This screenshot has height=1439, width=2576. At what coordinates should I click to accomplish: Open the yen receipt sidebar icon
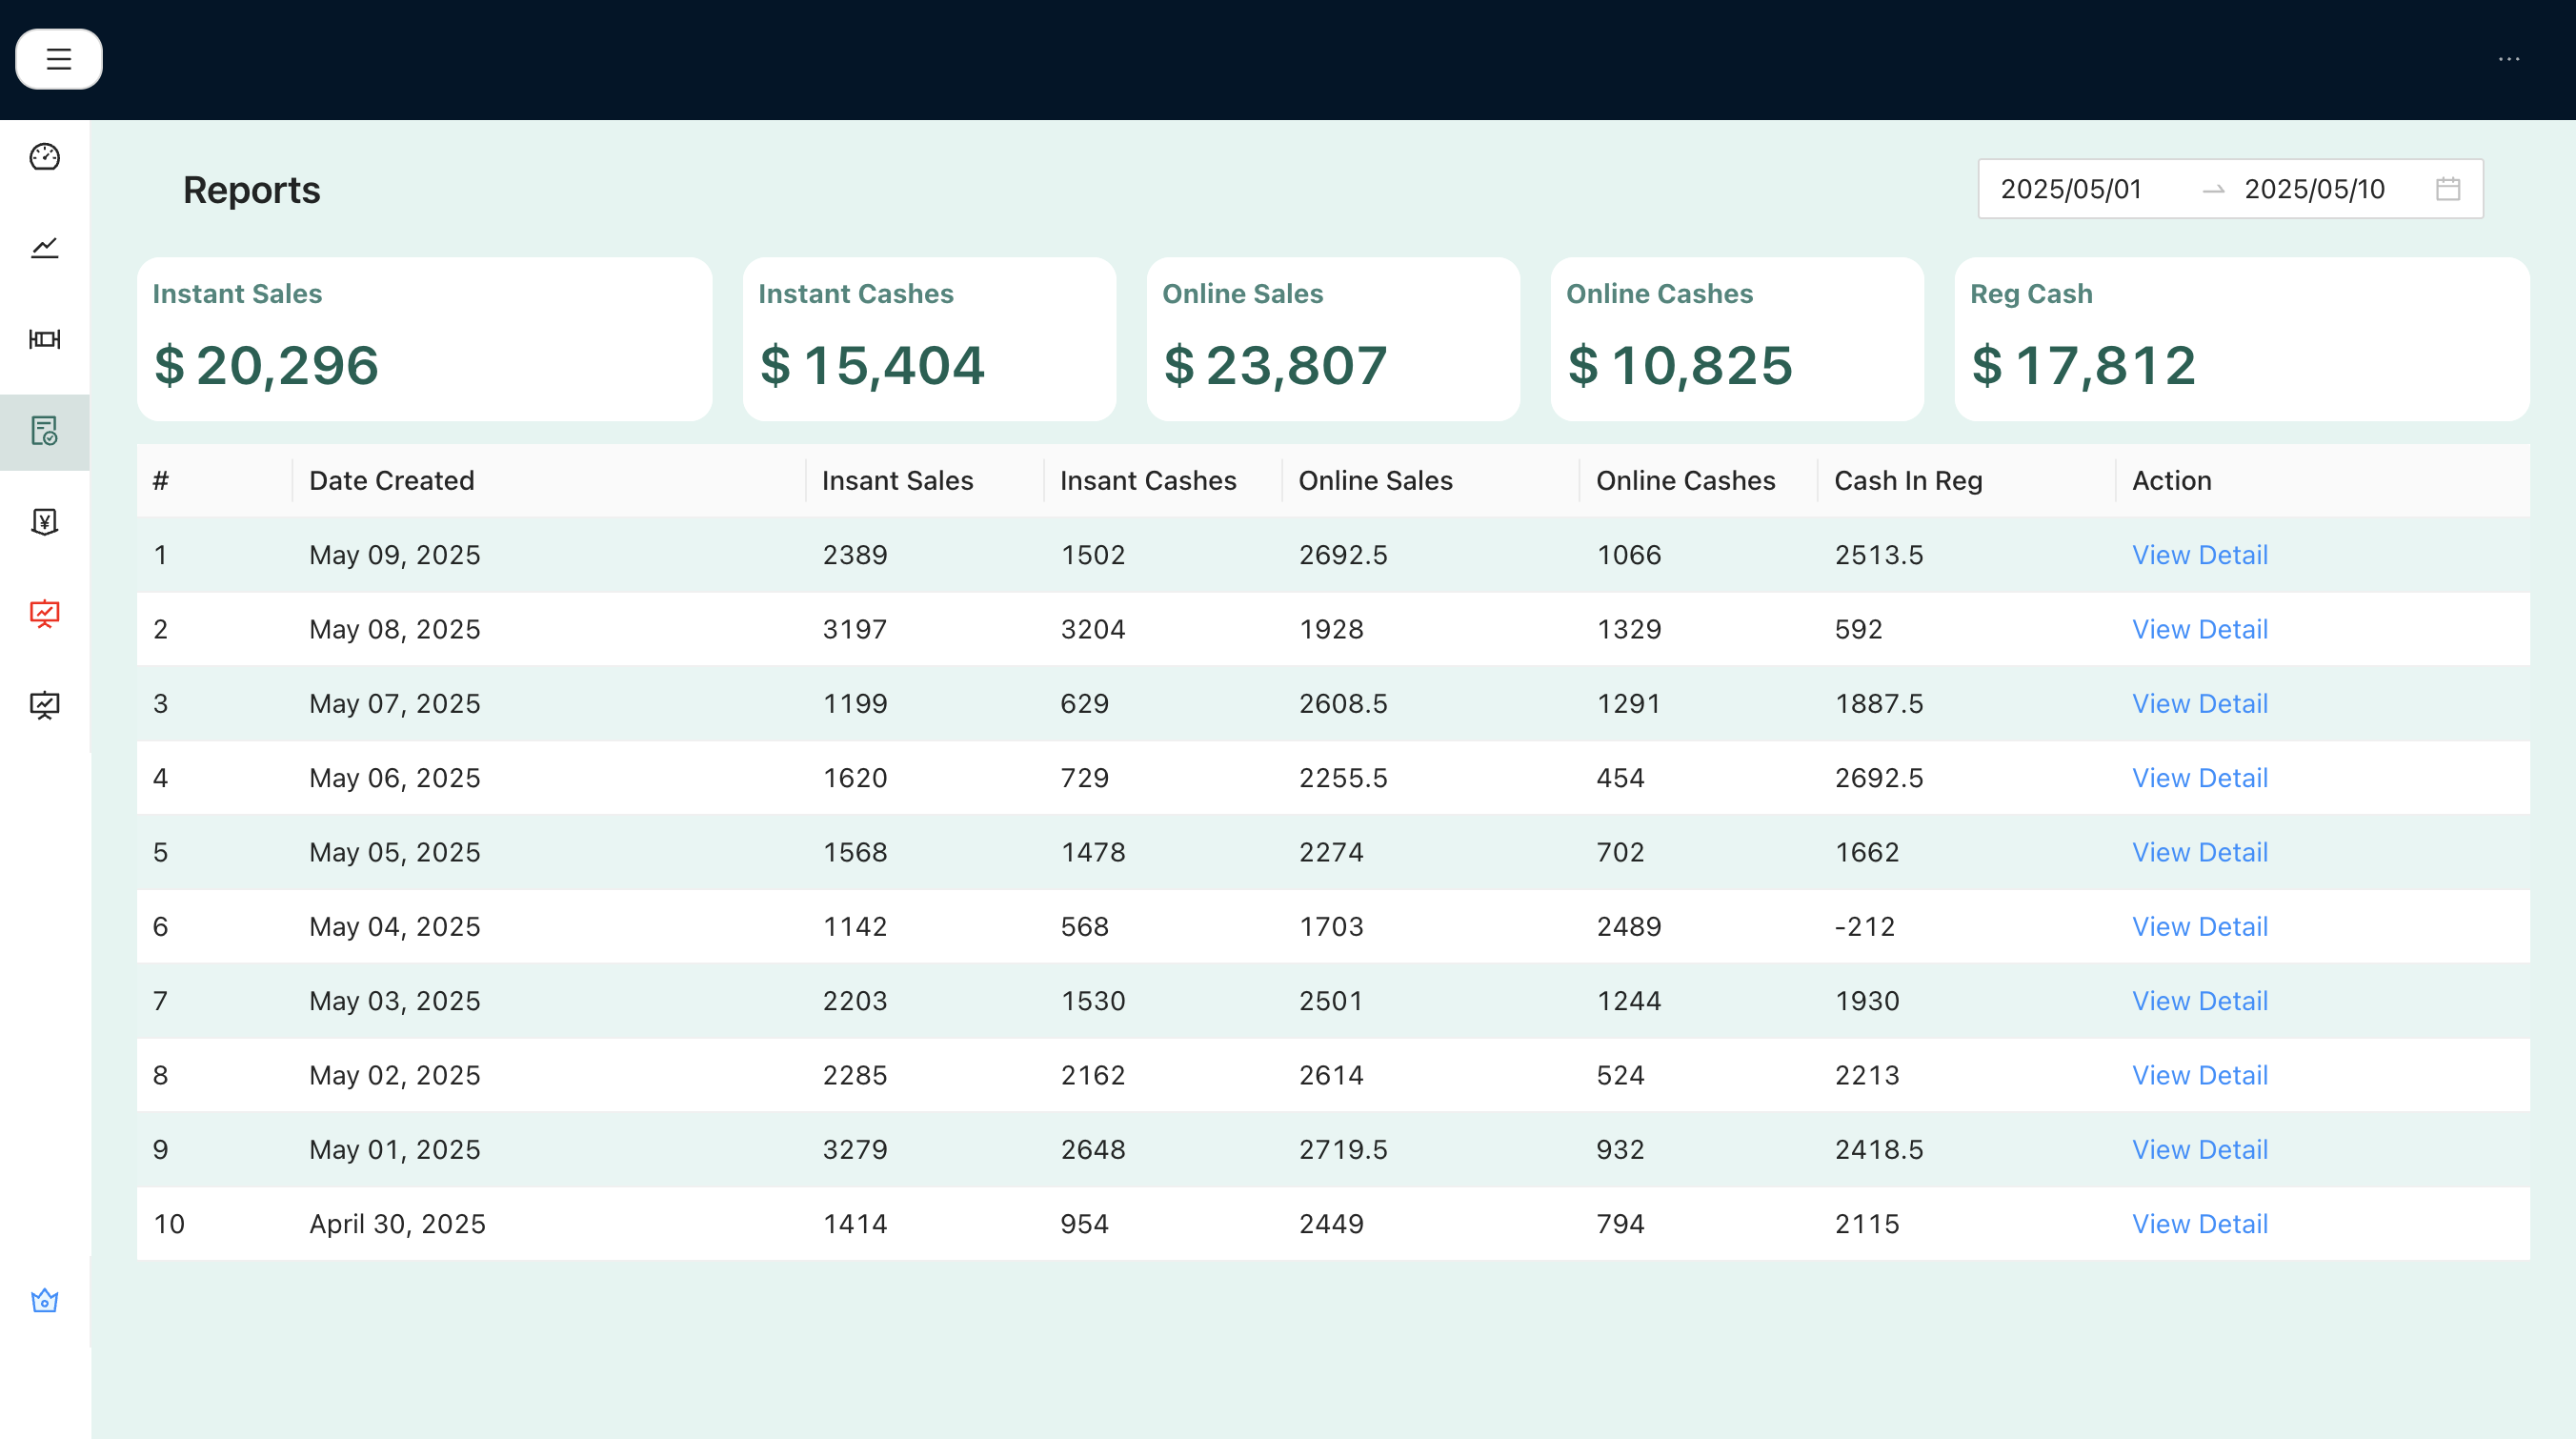(x=44, y=521)
